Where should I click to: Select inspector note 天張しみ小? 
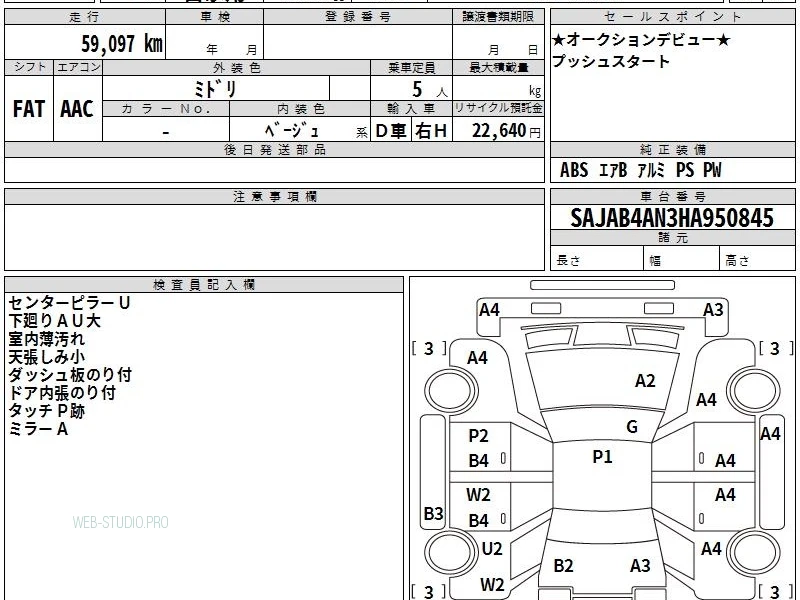(x=46, y=357)
